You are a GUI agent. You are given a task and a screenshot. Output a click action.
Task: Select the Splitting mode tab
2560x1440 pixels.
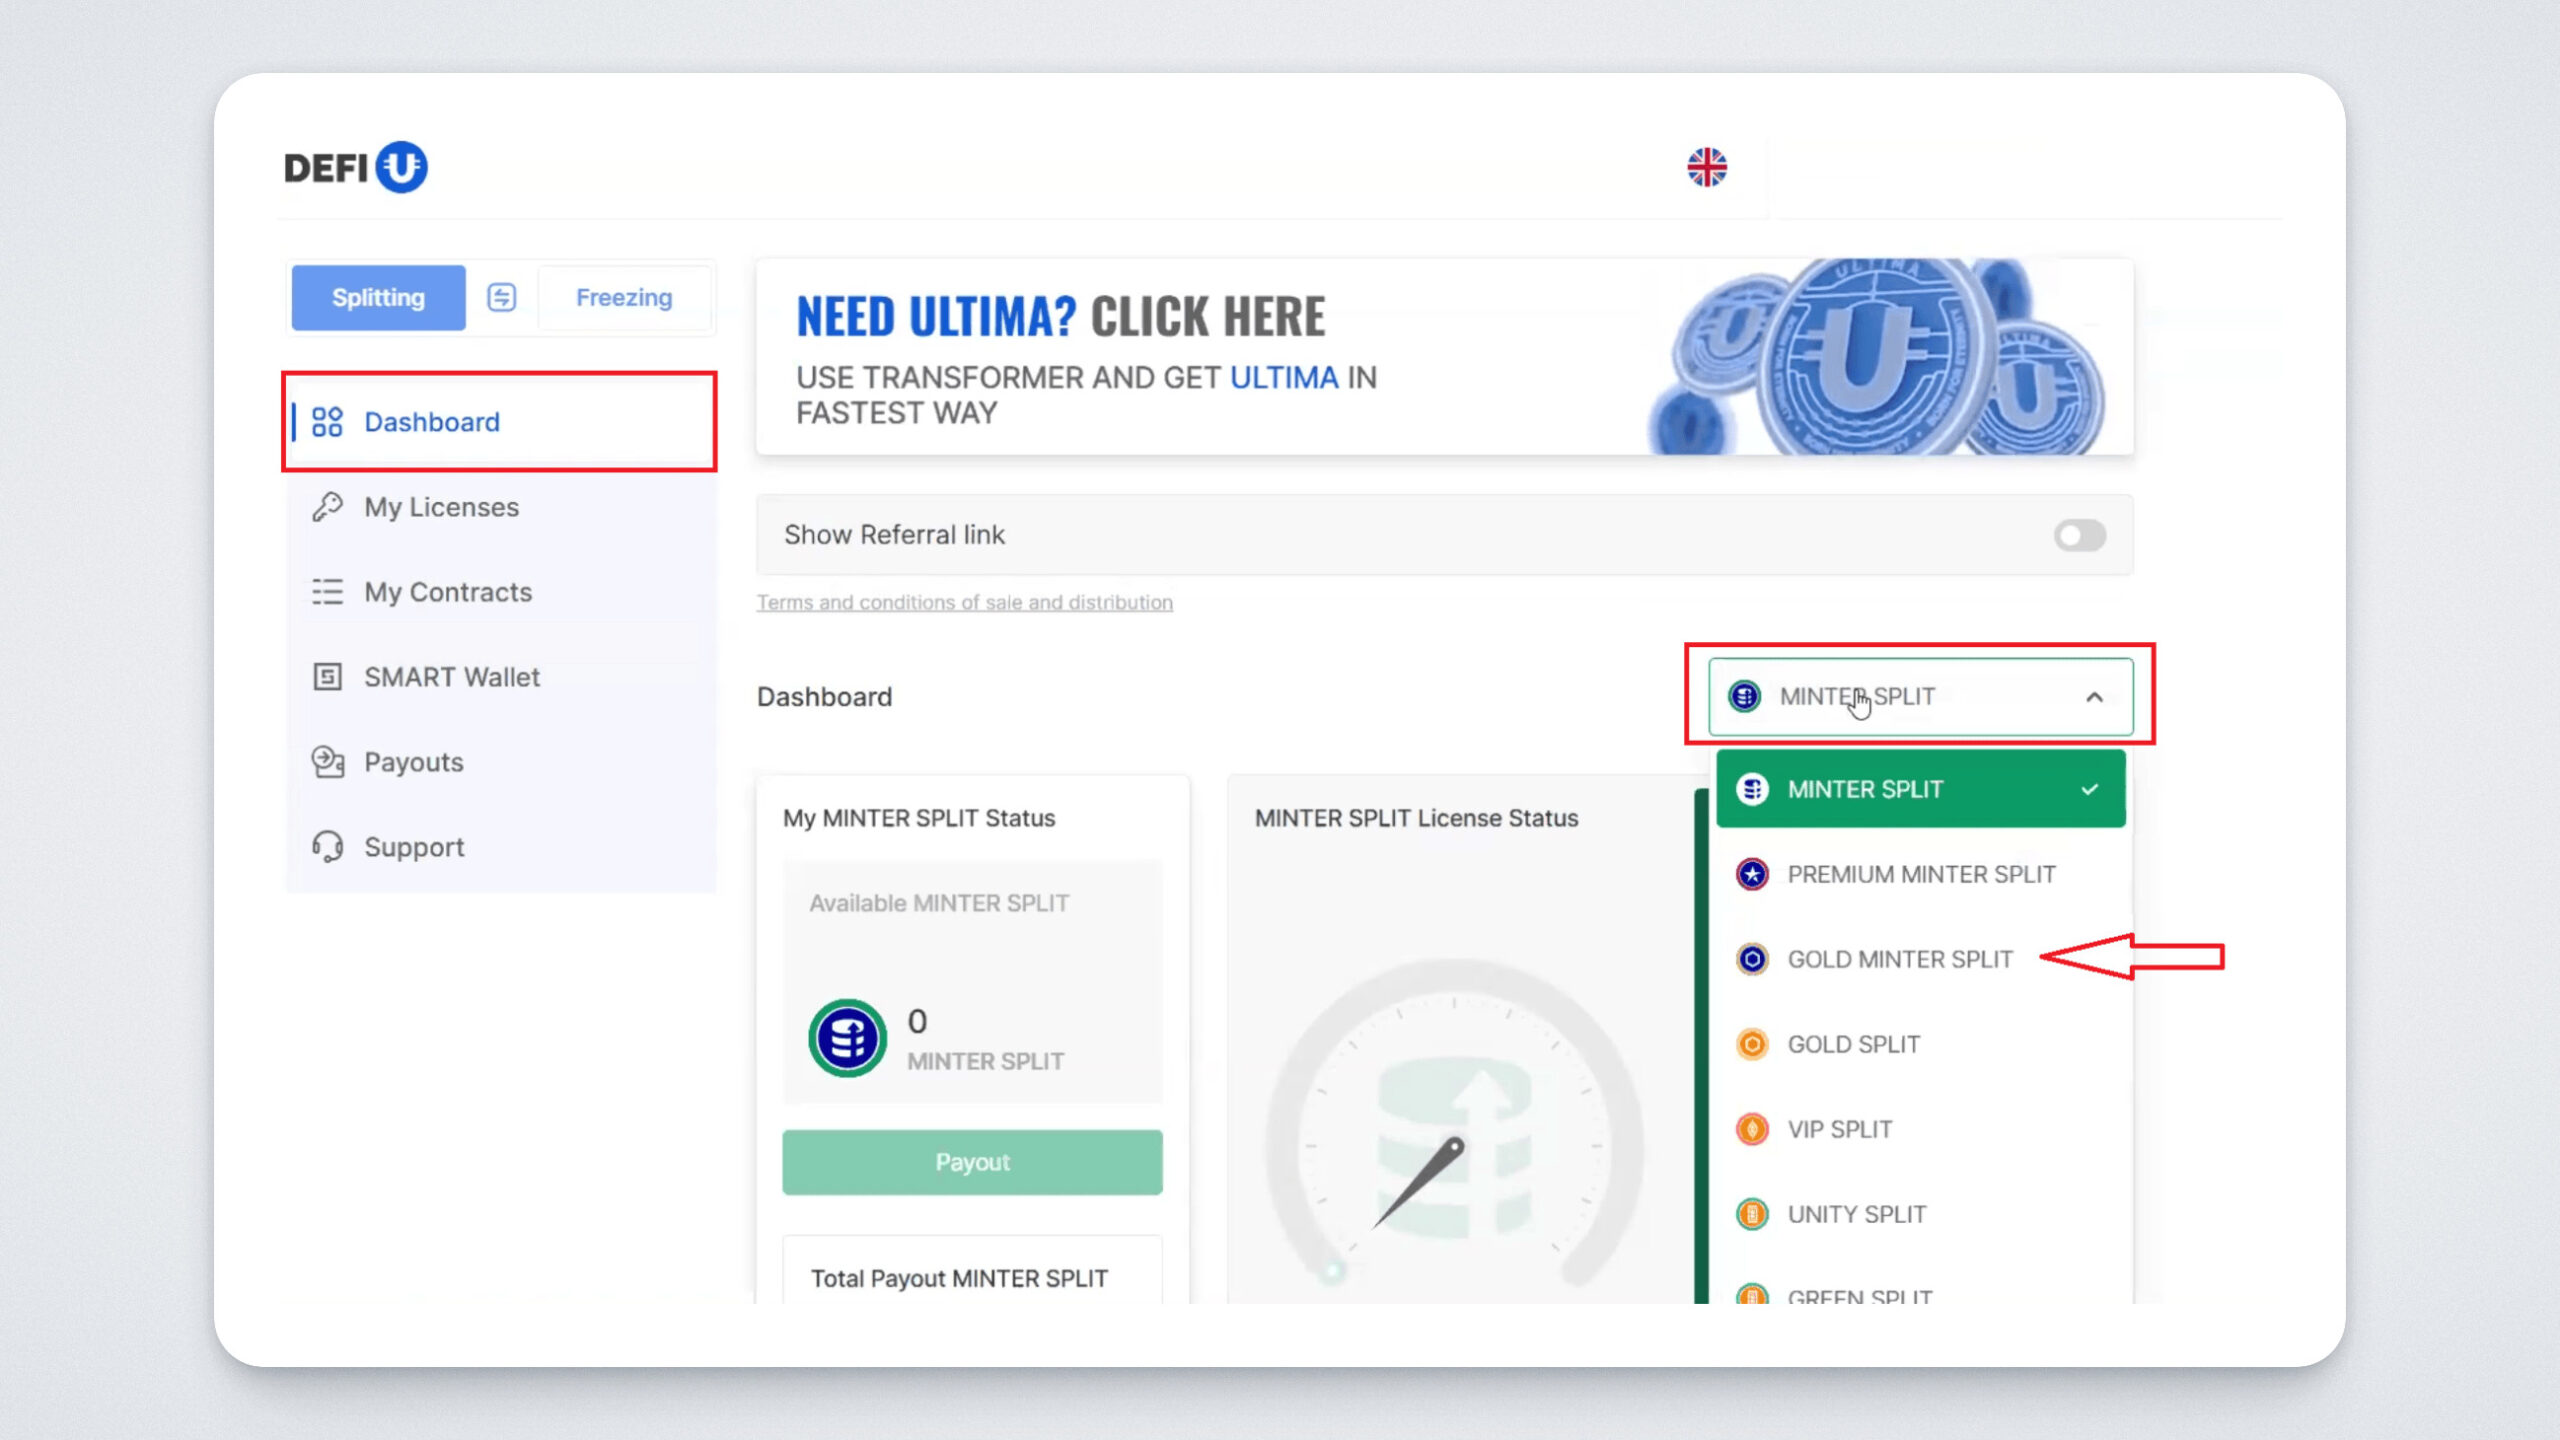tap(378, 297)
